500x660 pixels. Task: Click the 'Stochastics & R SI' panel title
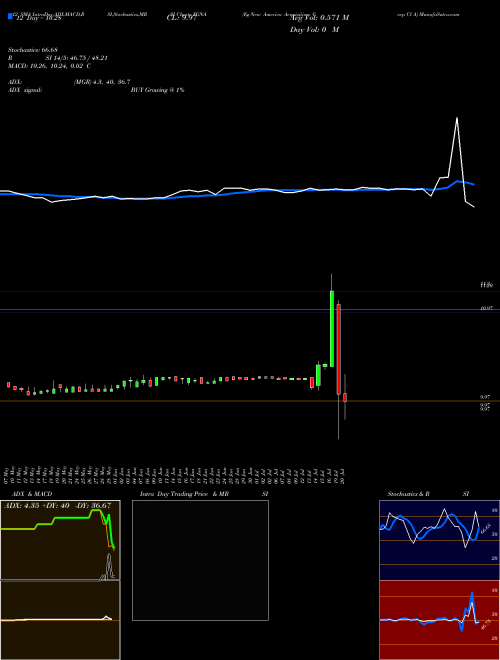click(x=428, y=494)
